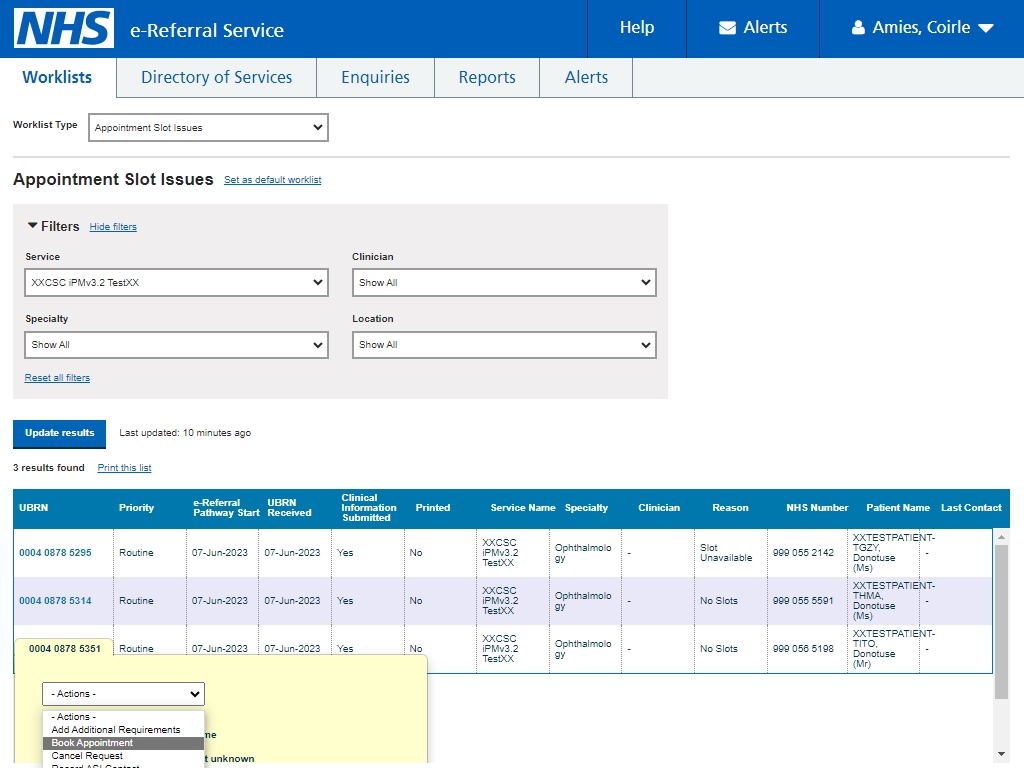Open UBRN 0004 0878 5314

coord(55,601)
